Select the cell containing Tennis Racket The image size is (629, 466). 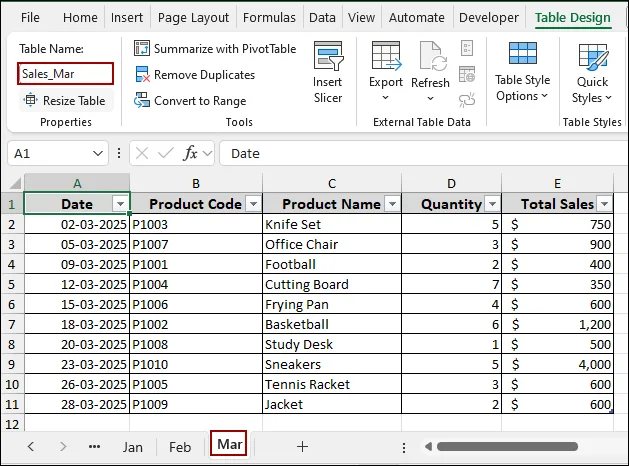click(332, 384)
